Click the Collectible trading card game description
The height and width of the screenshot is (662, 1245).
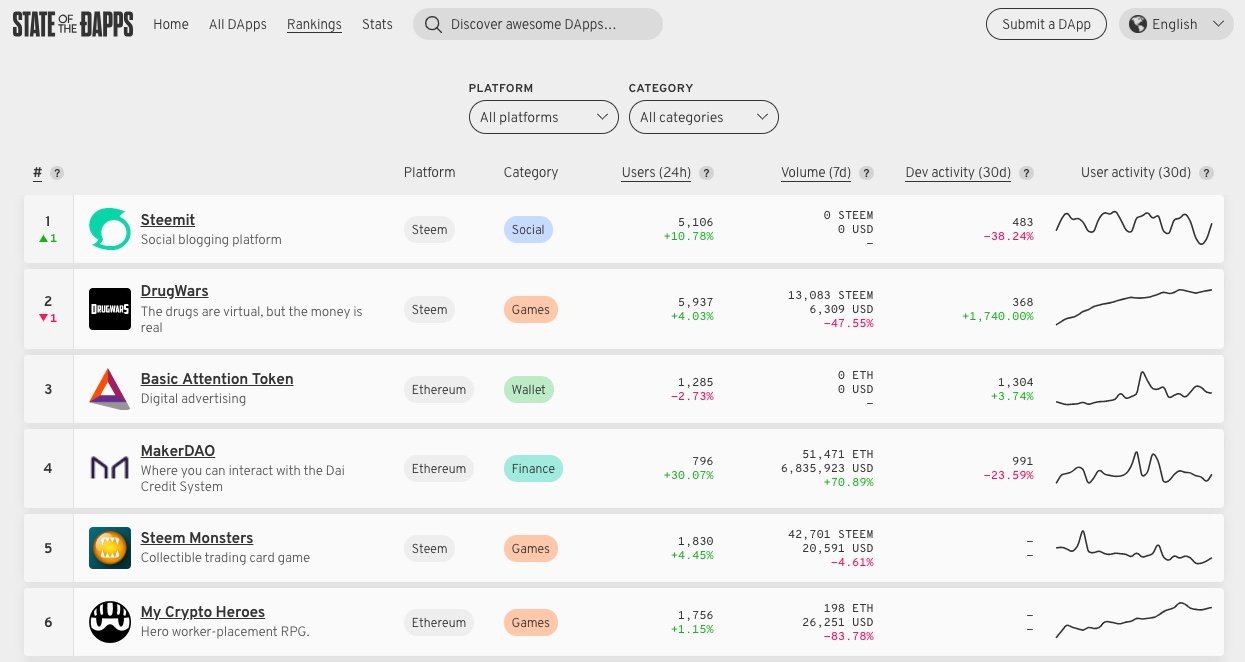coord(225,558)
